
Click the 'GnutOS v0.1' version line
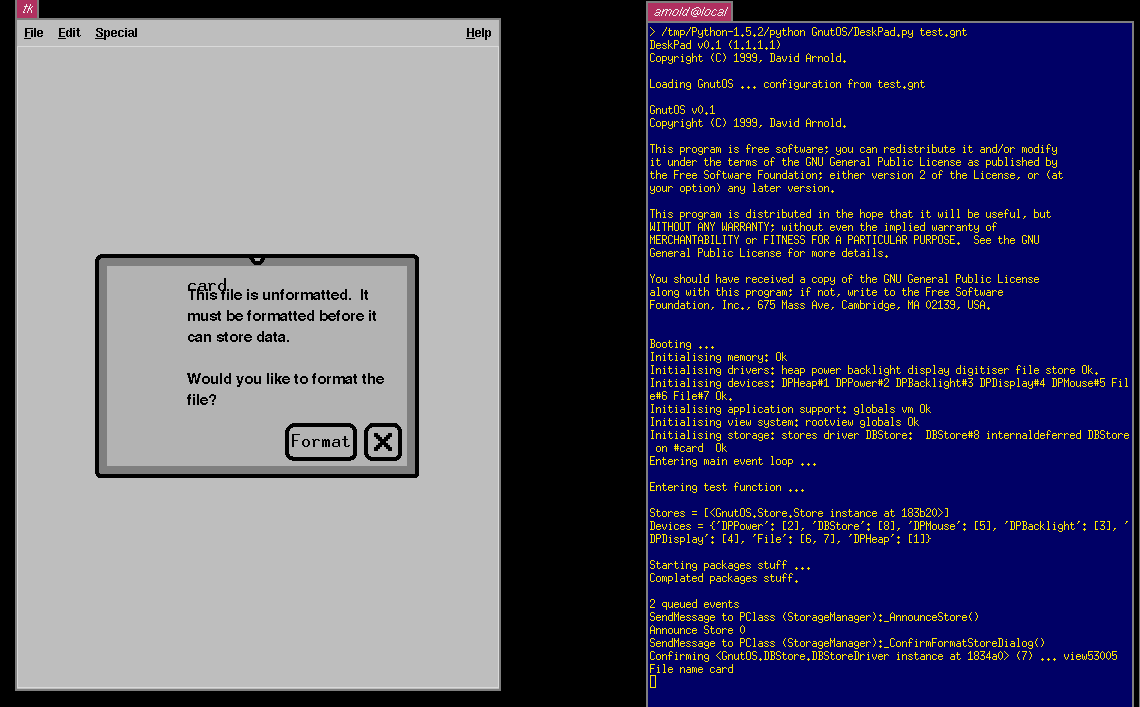coord(682,110)
